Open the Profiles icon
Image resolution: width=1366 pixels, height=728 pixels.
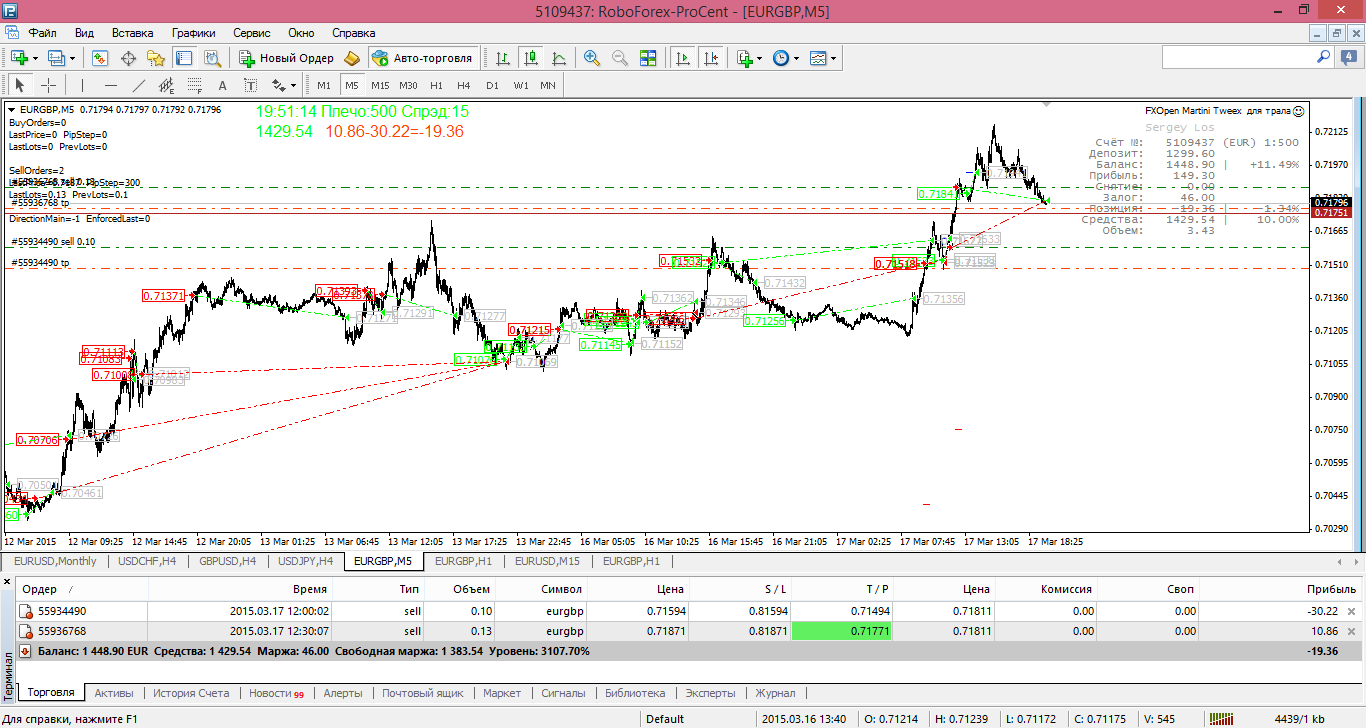56,58
